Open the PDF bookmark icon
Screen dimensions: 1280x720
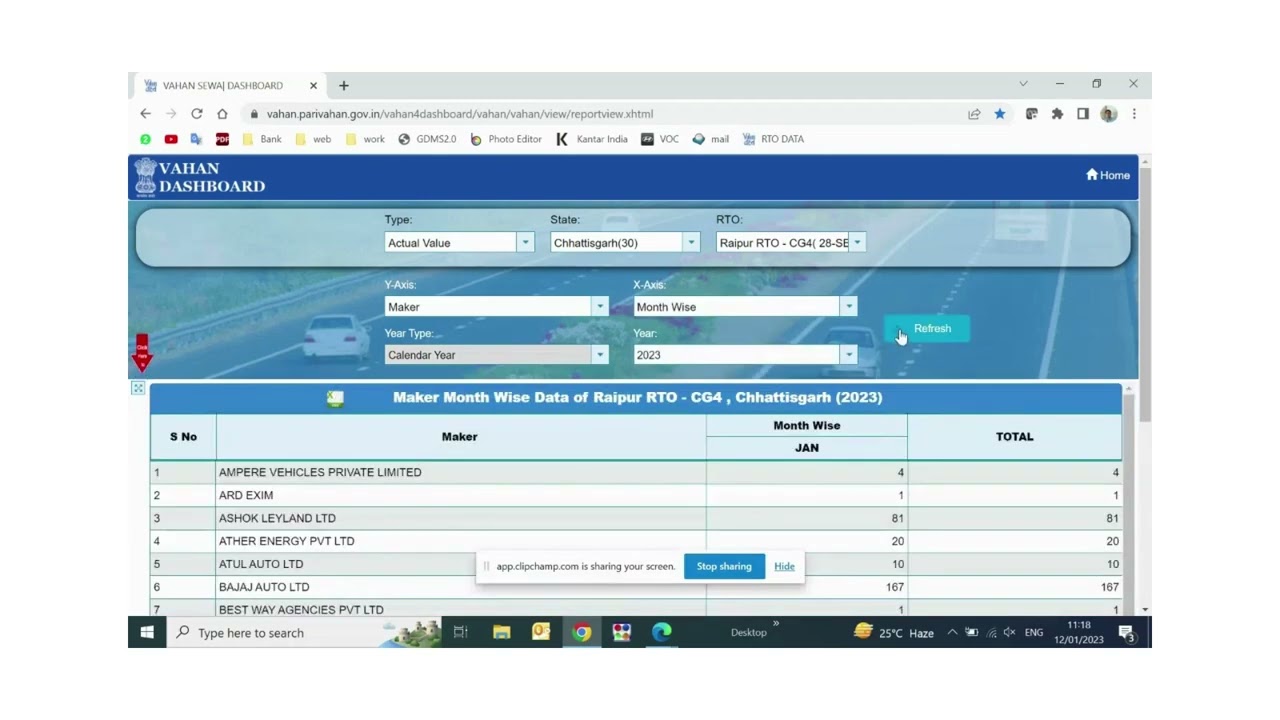[222, 139]
